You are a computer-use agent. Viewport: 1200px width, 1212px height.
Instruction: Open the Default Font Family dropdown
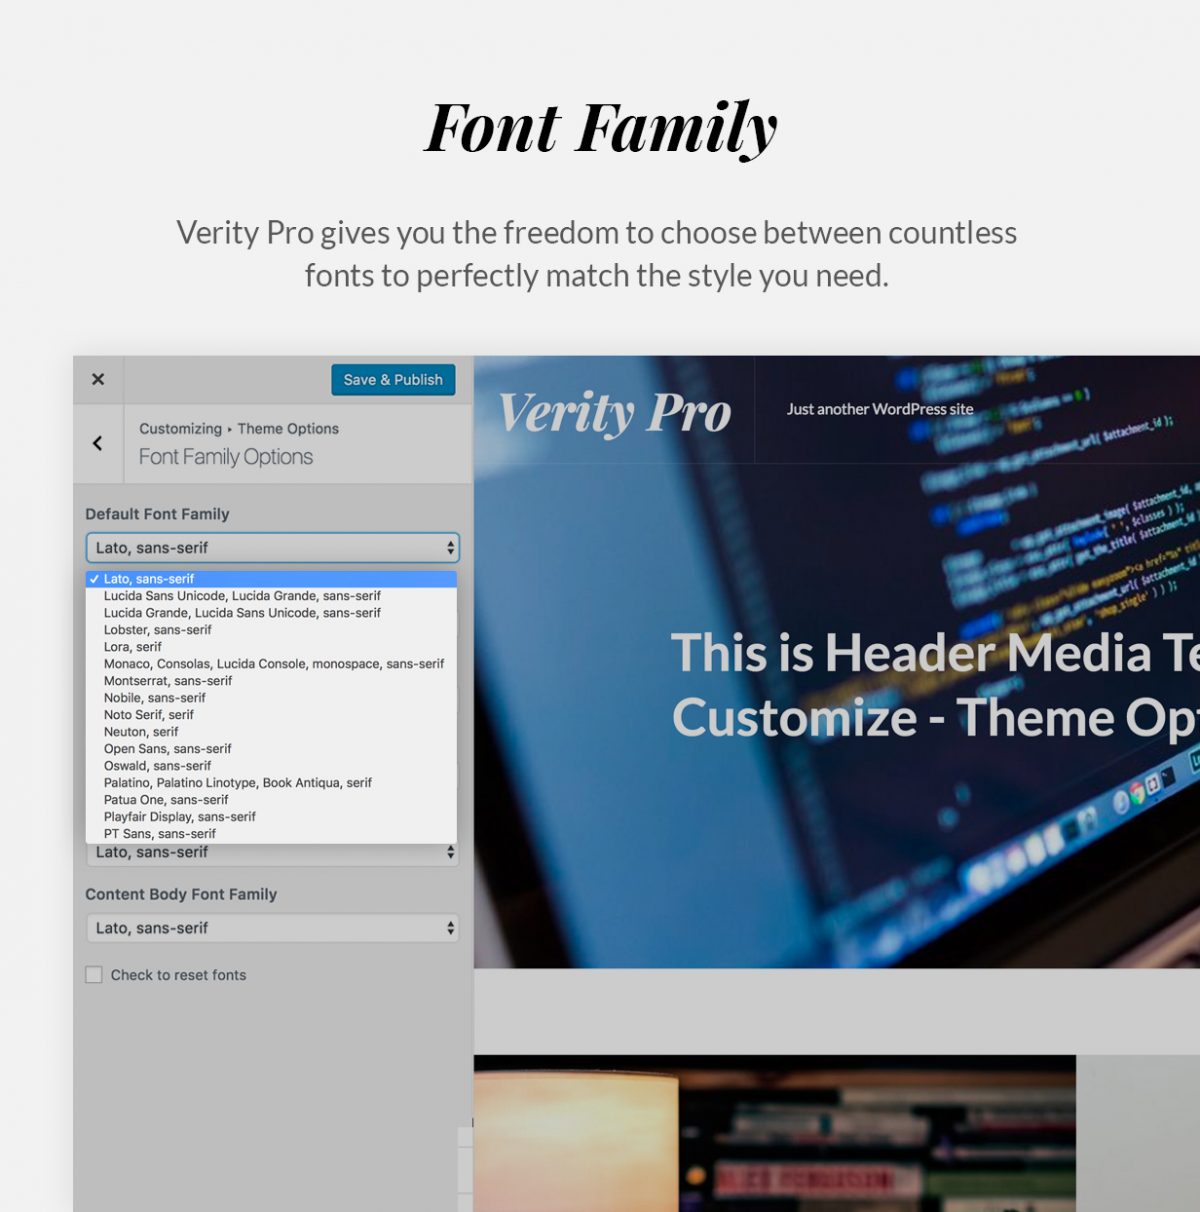click(x=272, y=548)
